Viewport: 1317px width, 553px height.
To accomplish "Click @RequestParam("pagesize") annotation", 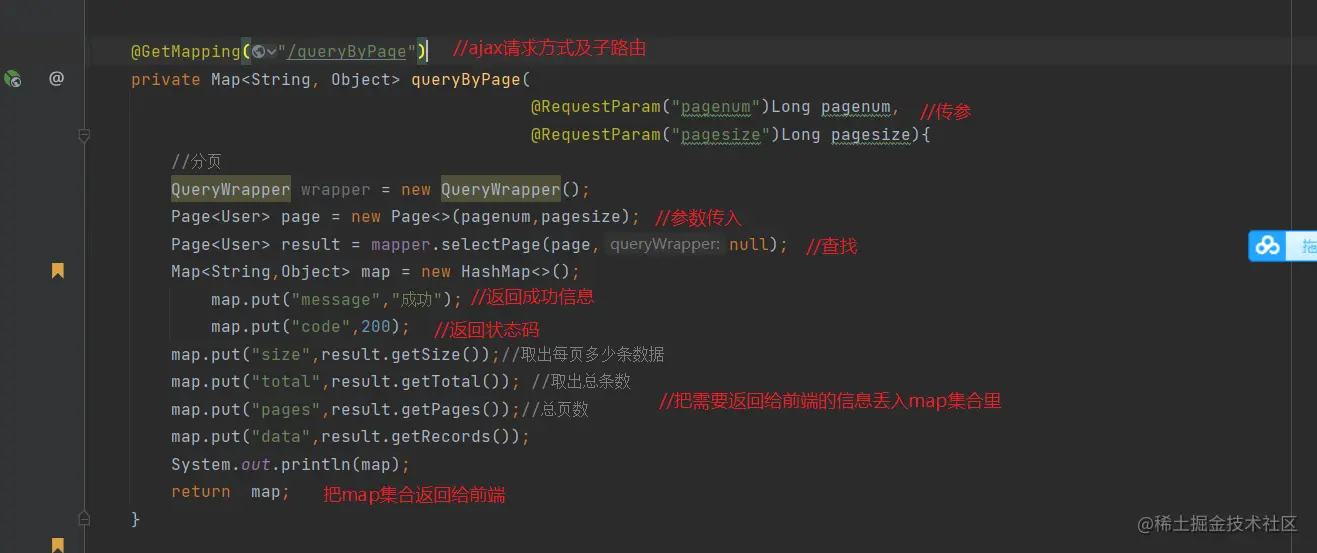I will [x=656, y=134].
